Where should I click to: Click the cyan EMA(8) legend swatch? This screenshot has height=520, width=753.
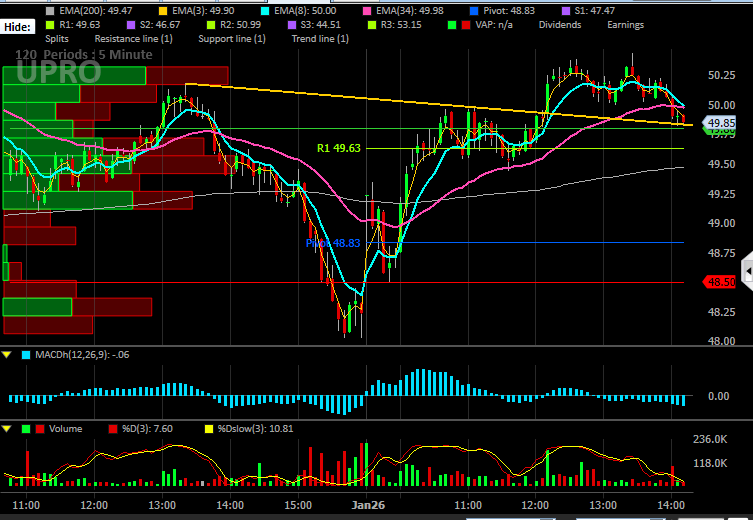tap(266, 11)
